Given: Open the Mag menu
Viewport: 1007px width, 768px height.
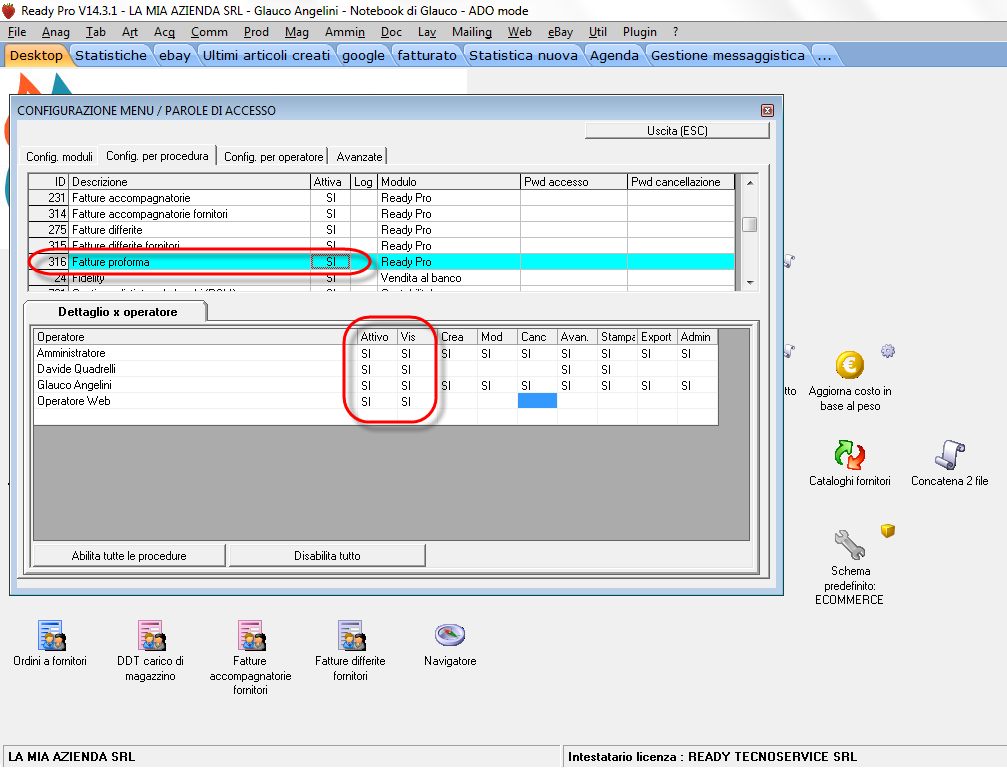Looking at the screenshot, I should pyautogui.click(x=297, y=31).
